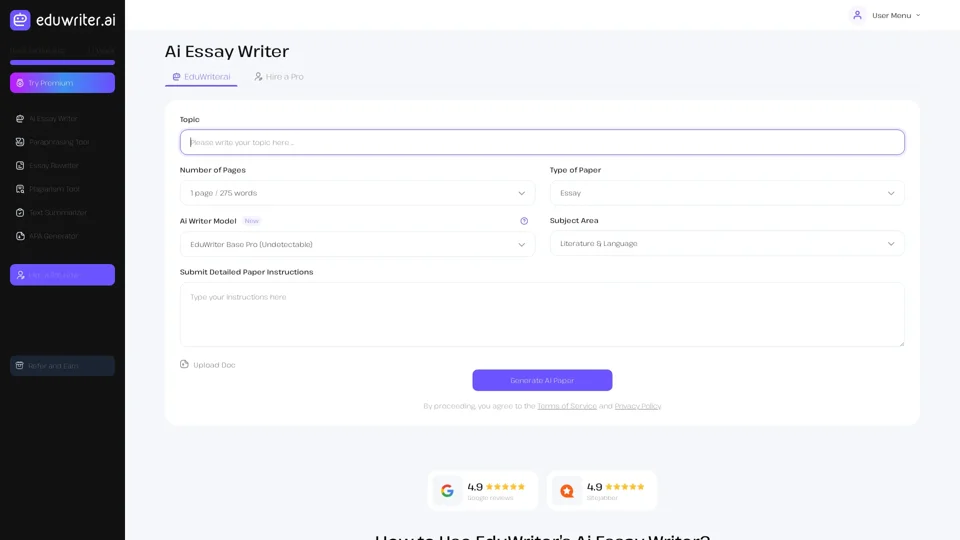Click the Sitejabber 4.9 rating card
960x540 pixels.
pyautogui.click(x=602, y=490)
